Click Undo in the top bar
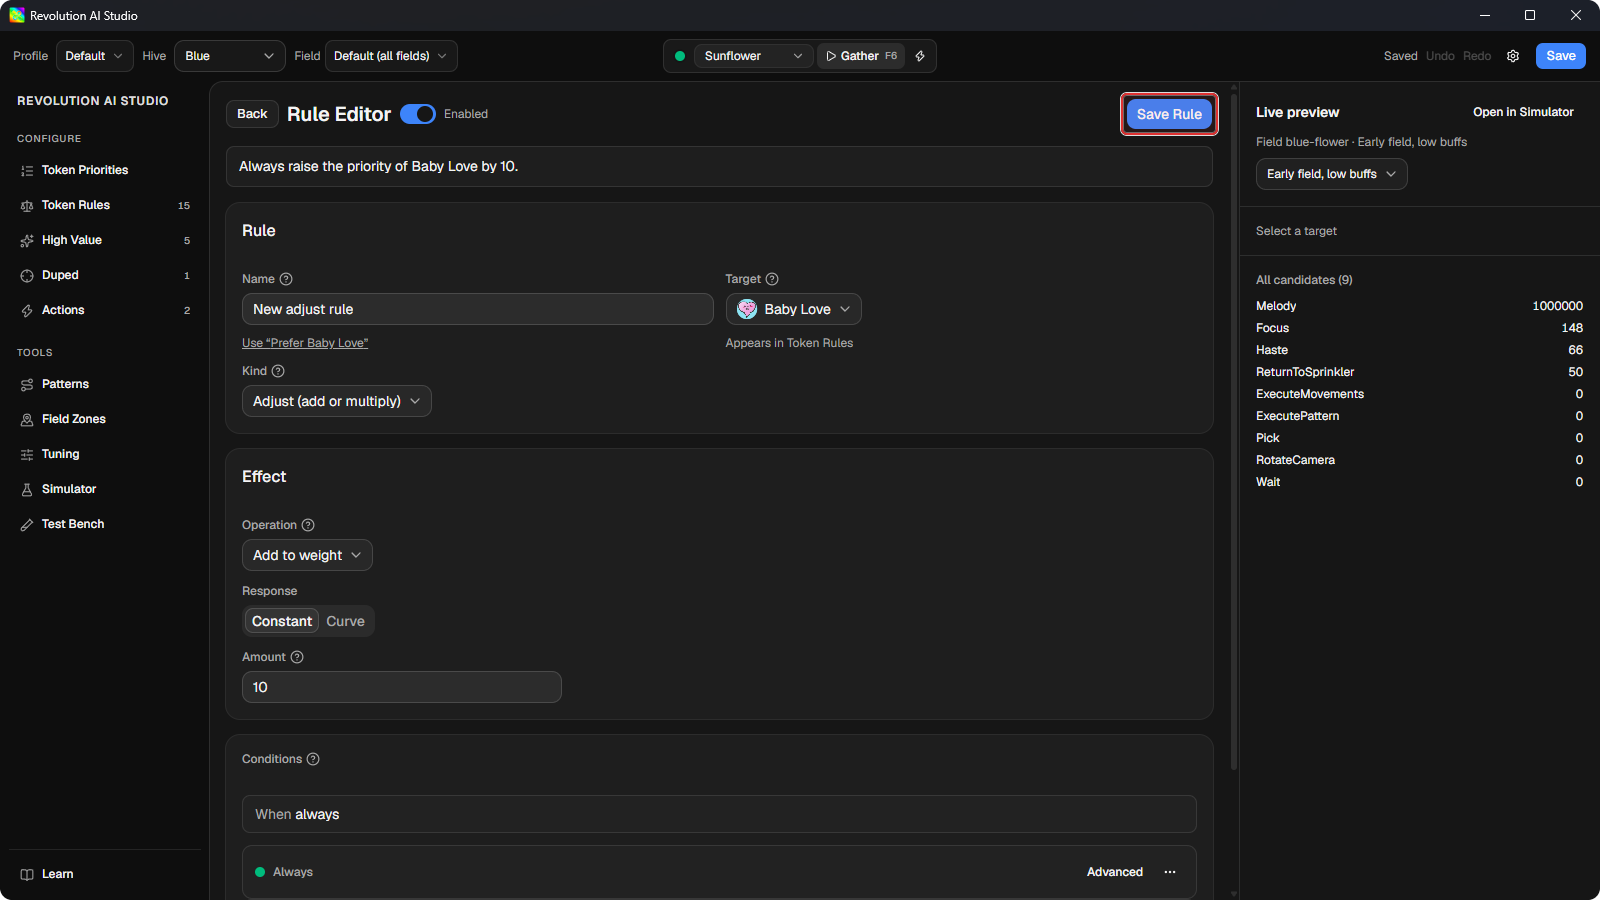The height and width of the screenshot is (900, 1600). (x=1440, y=56)
